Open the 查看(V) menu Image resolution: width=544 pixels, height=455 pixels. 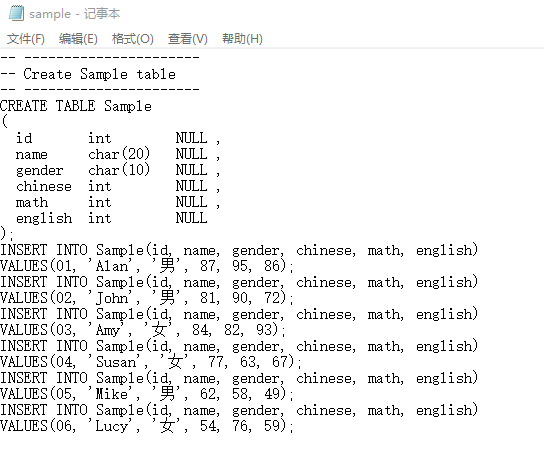coord(187,39)
